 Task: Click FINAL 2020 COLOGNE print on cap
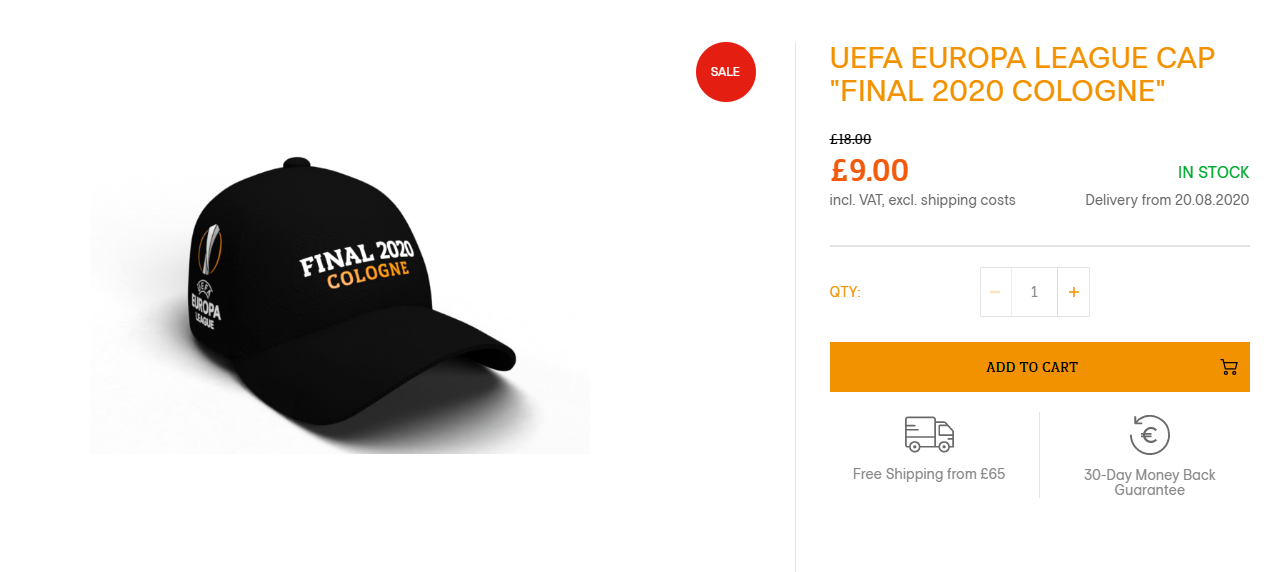[x=356, y=265]
